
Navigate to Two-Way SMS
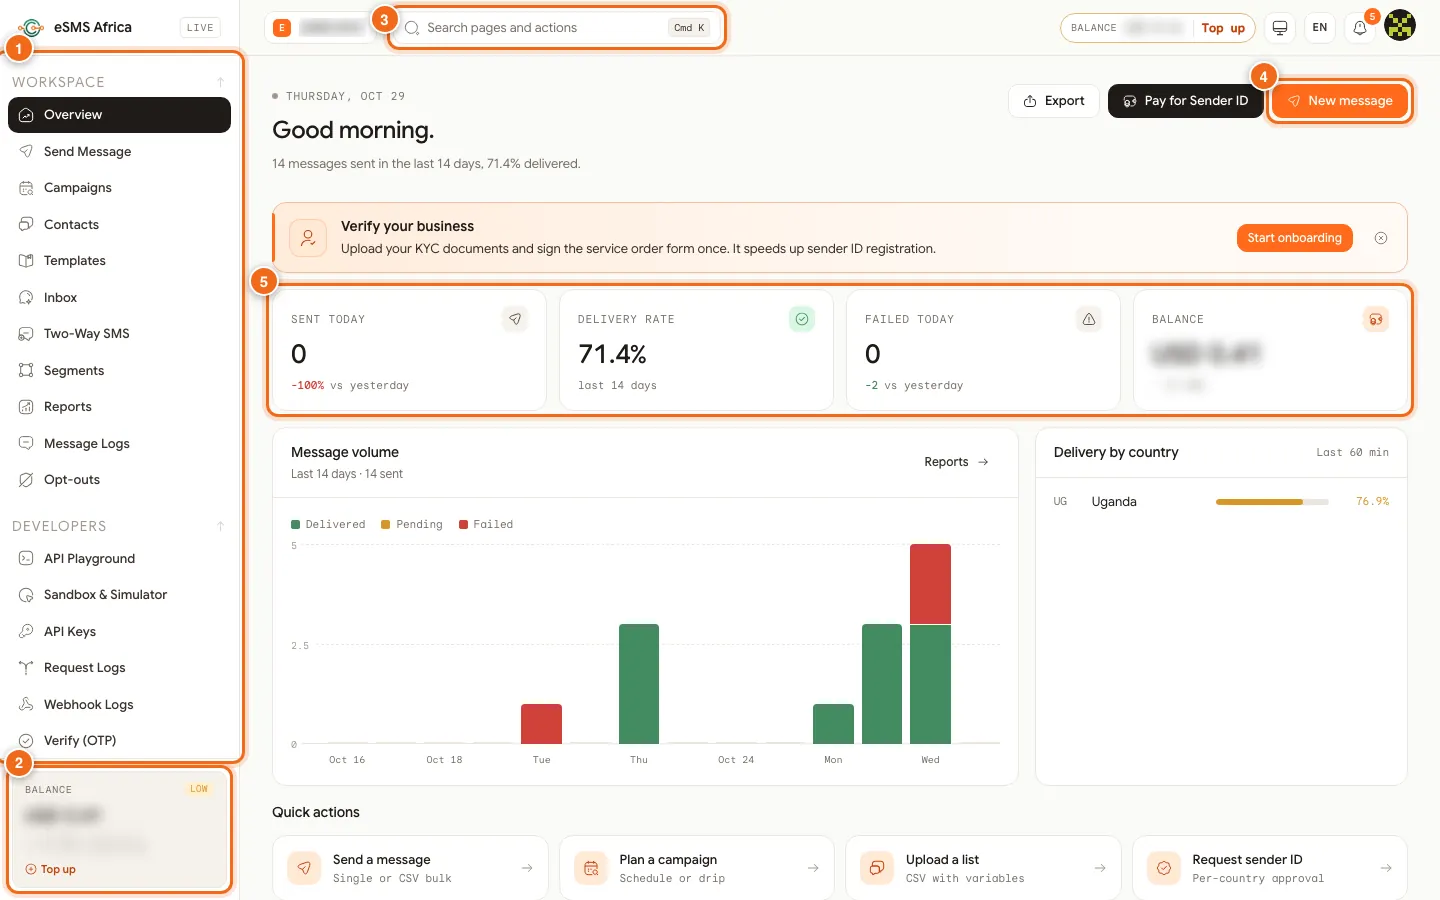(119, 334)
